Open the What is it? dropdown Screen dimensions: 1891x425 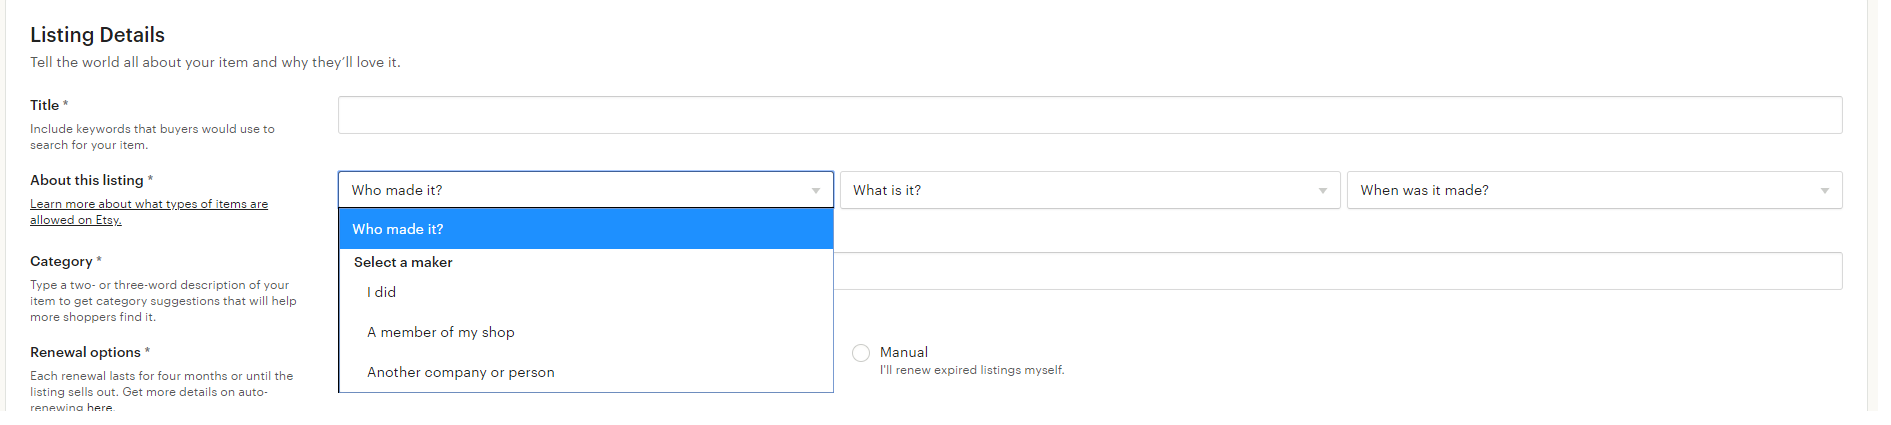tap(1090, 190)
